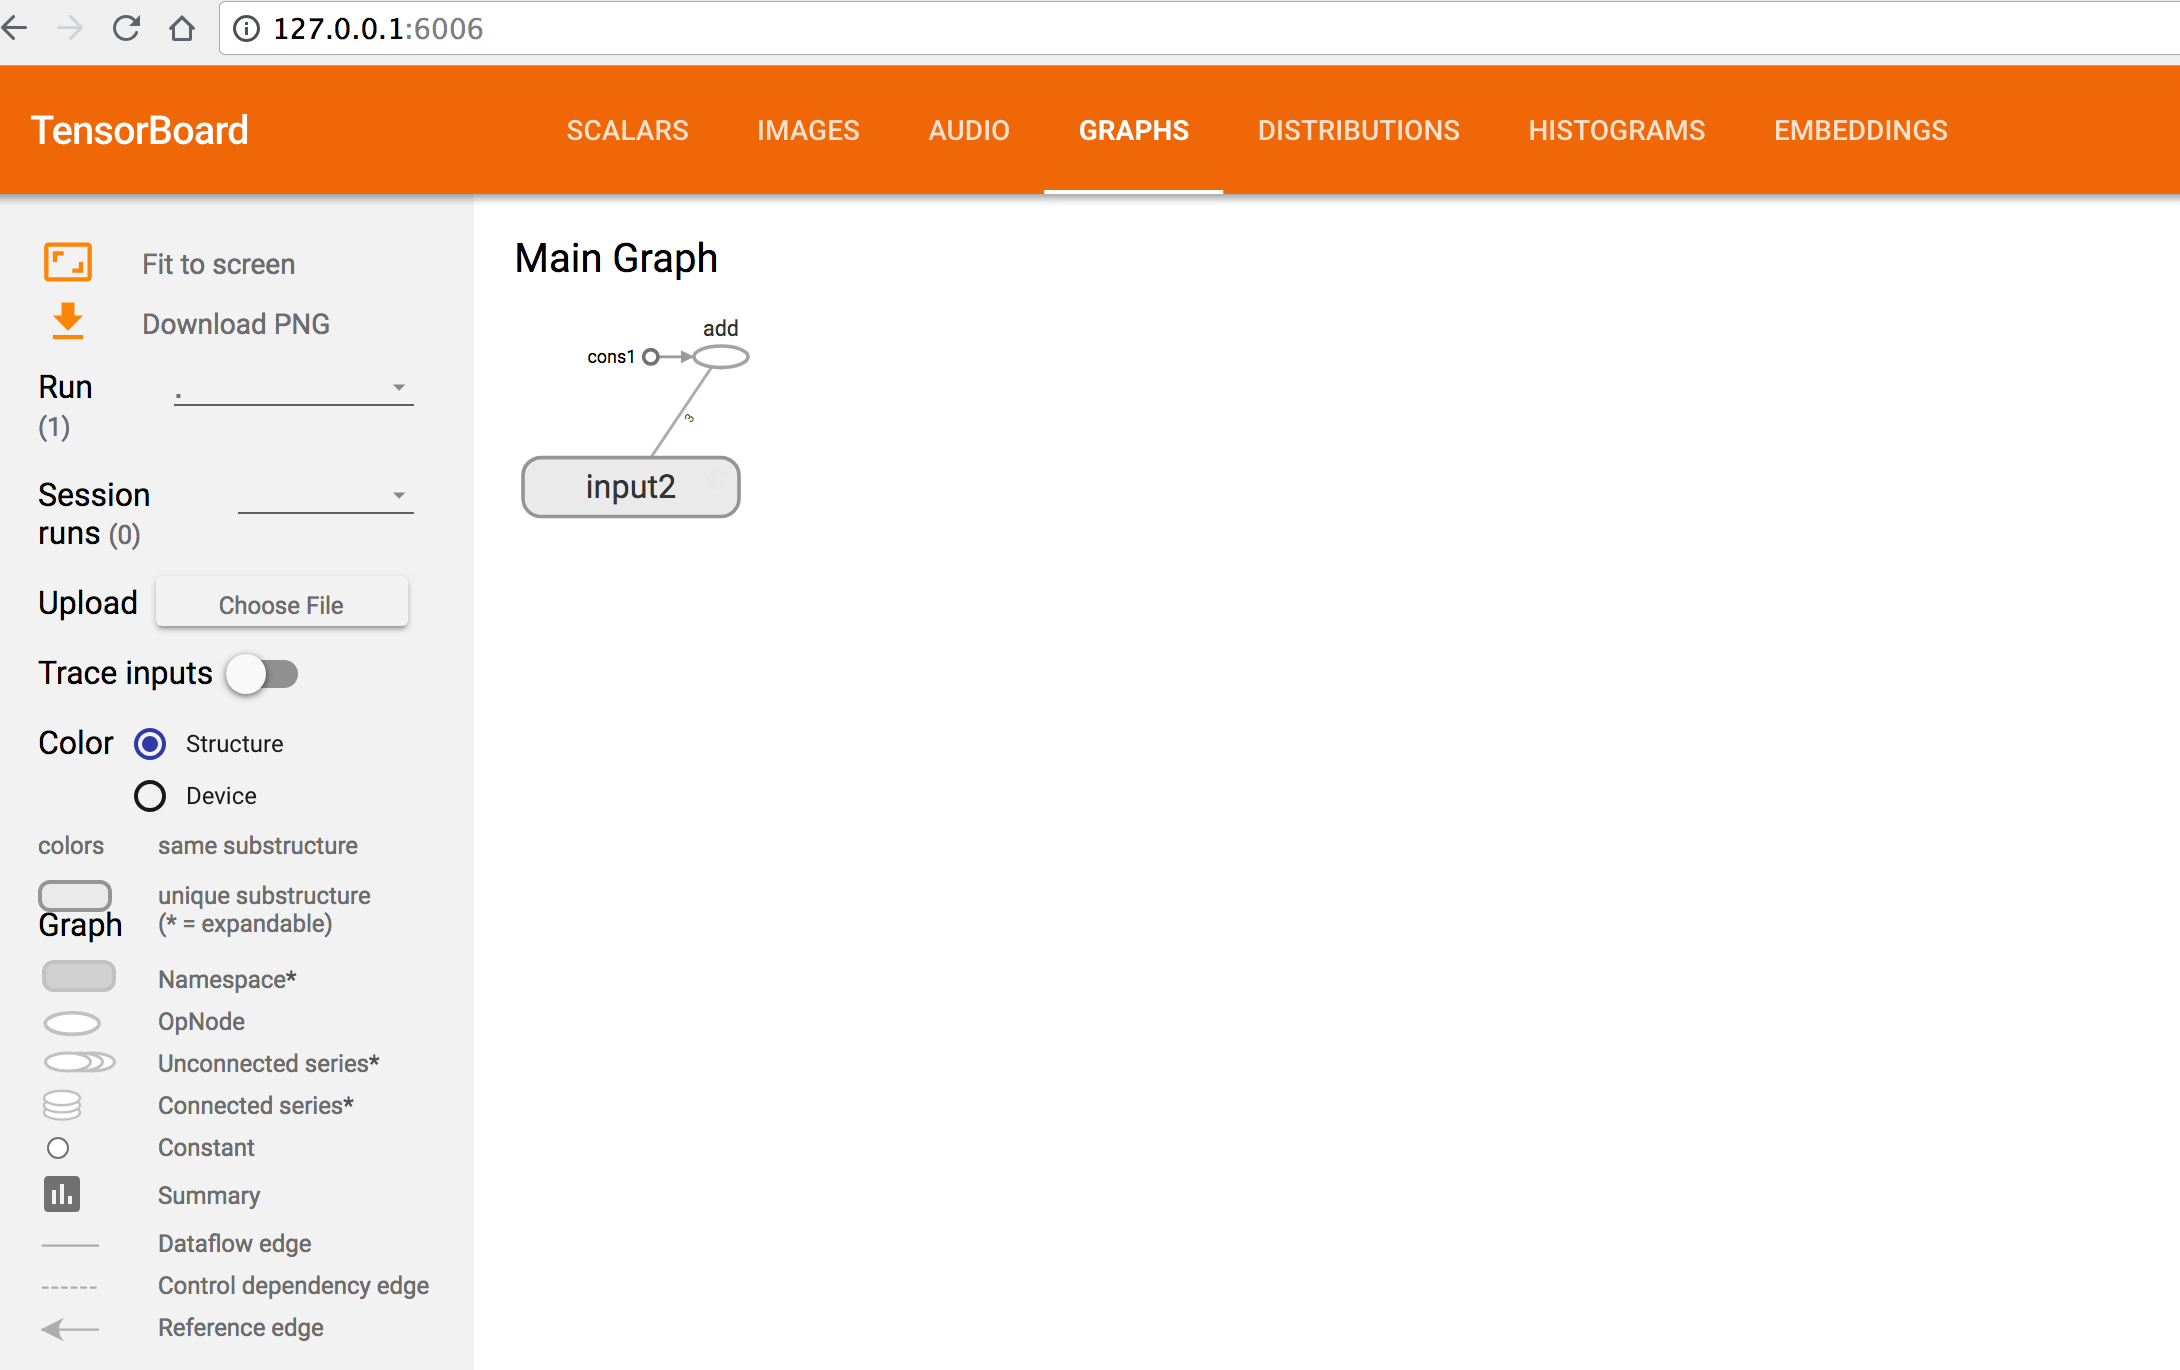Reload the page with refresh icon
This screenshot has width=2180, height=1370.
pyautogui.click(x=126, y=28)
